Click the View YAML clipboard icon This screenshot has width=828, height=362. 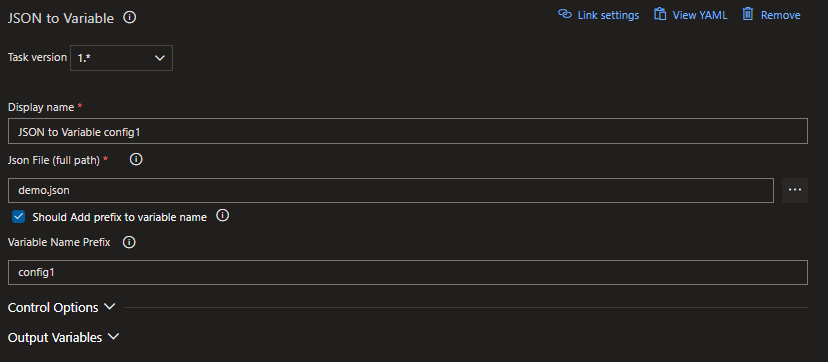[660, 14]
